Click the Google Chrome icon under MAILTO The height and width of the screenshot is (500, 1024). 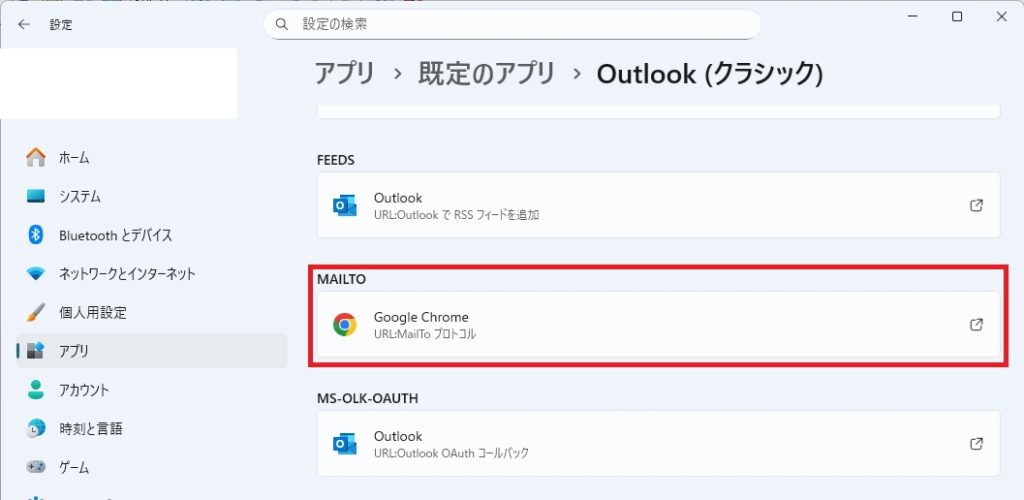pos(345,325)
